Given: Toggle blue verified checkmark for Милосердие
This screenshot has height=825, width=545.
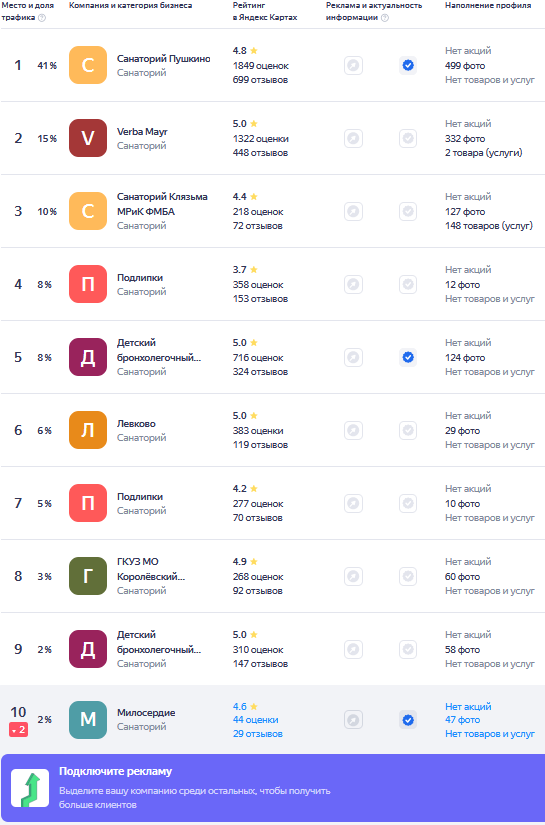Looking at the screenshot, I should (x=408, y=720).
